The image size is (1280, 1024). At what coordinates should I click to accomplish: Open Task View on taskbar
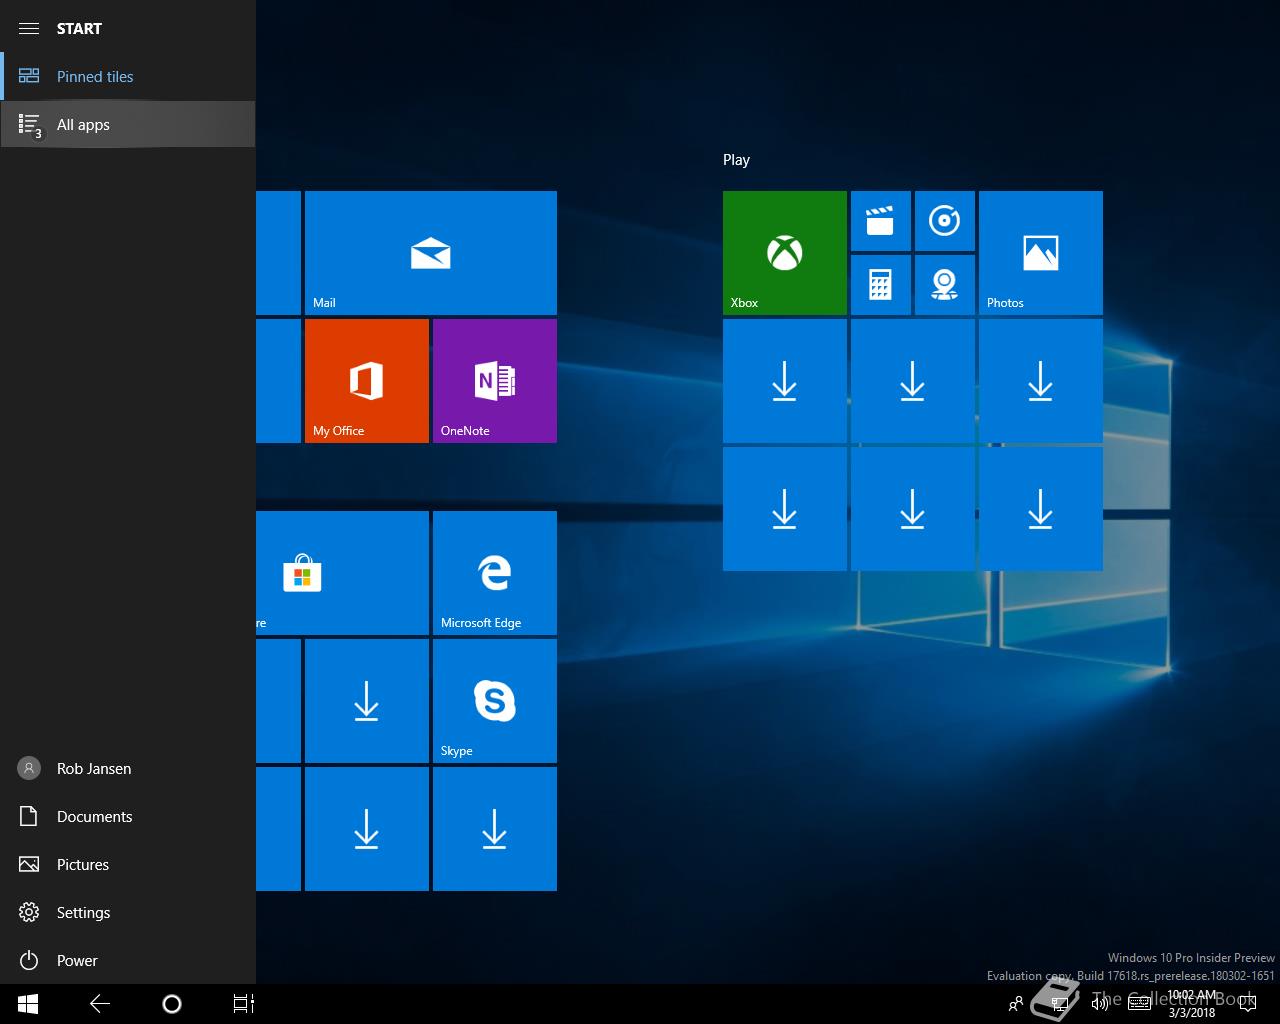pos(244,1004)
